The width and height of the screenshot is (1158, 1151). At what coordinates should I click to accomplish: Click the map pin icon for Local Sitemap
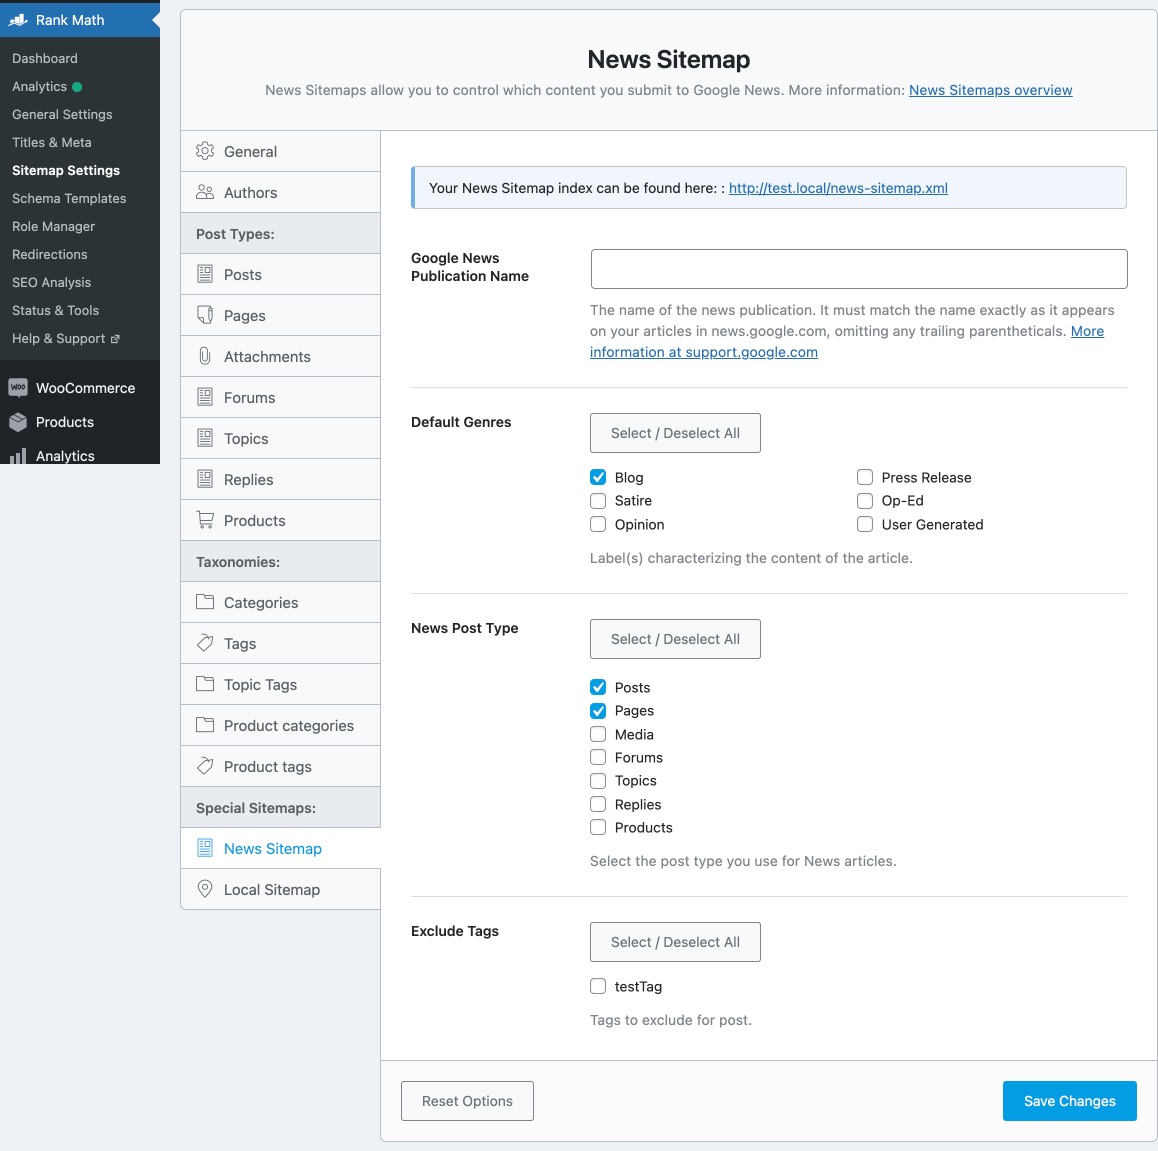point(205,889)
